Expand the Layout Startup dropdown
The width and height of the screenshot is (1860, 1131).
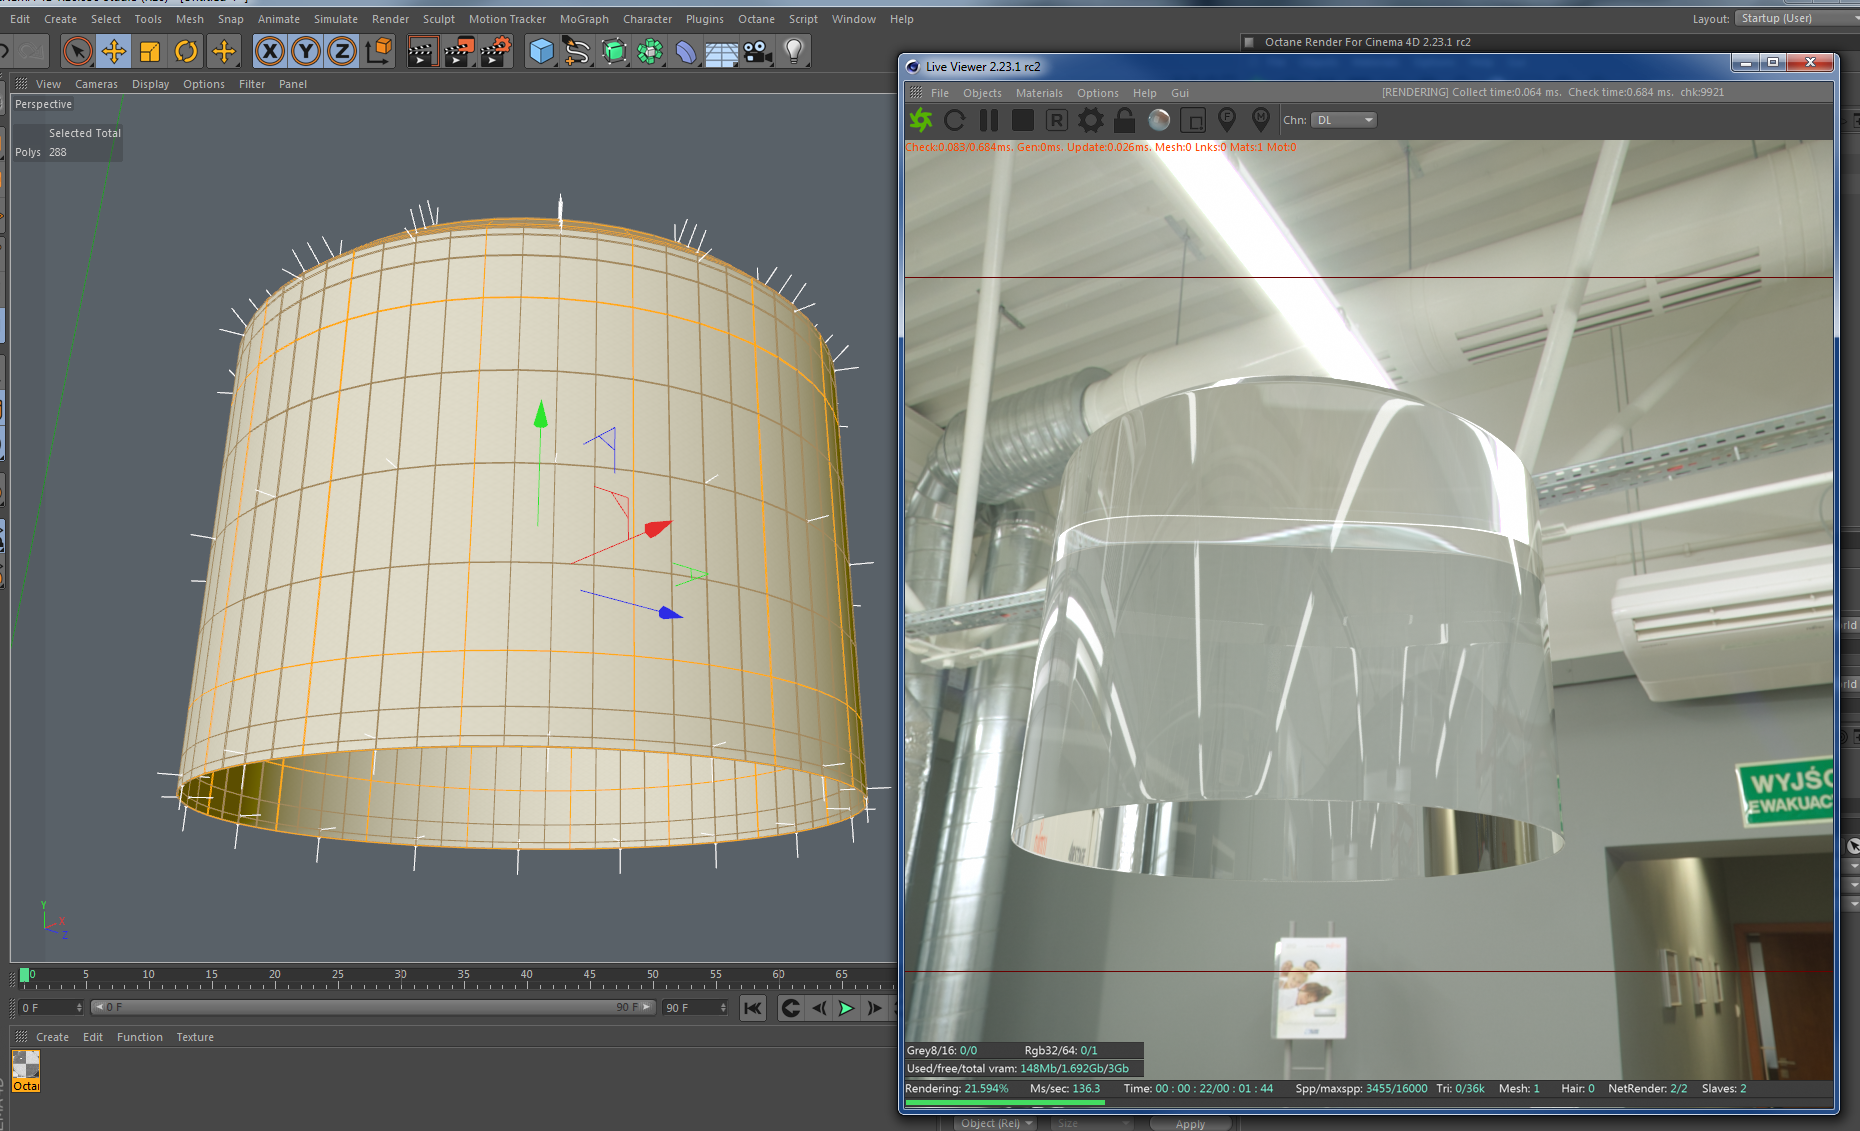[1797, 18]
